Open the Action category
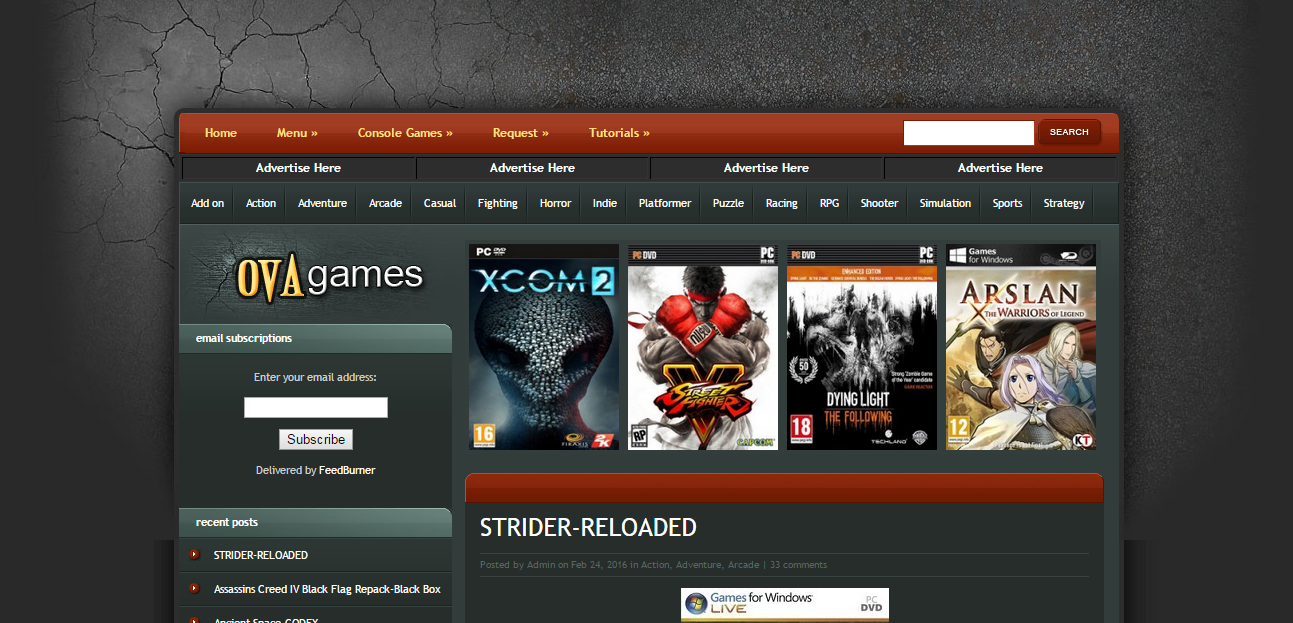The height and width of the screenshot is (623, 1293). [261, 203]
